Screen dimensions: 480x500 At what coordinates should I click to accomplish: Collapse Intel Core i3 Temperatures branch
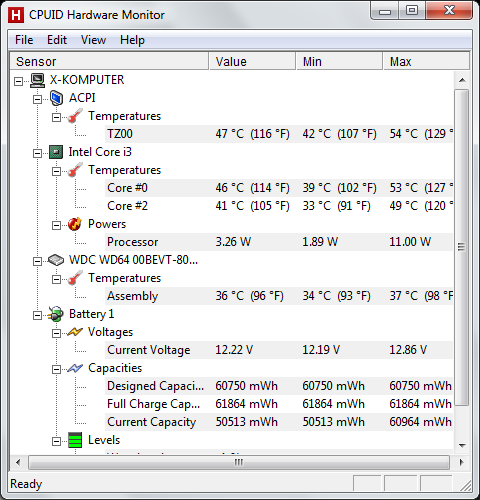pos(57,171)
